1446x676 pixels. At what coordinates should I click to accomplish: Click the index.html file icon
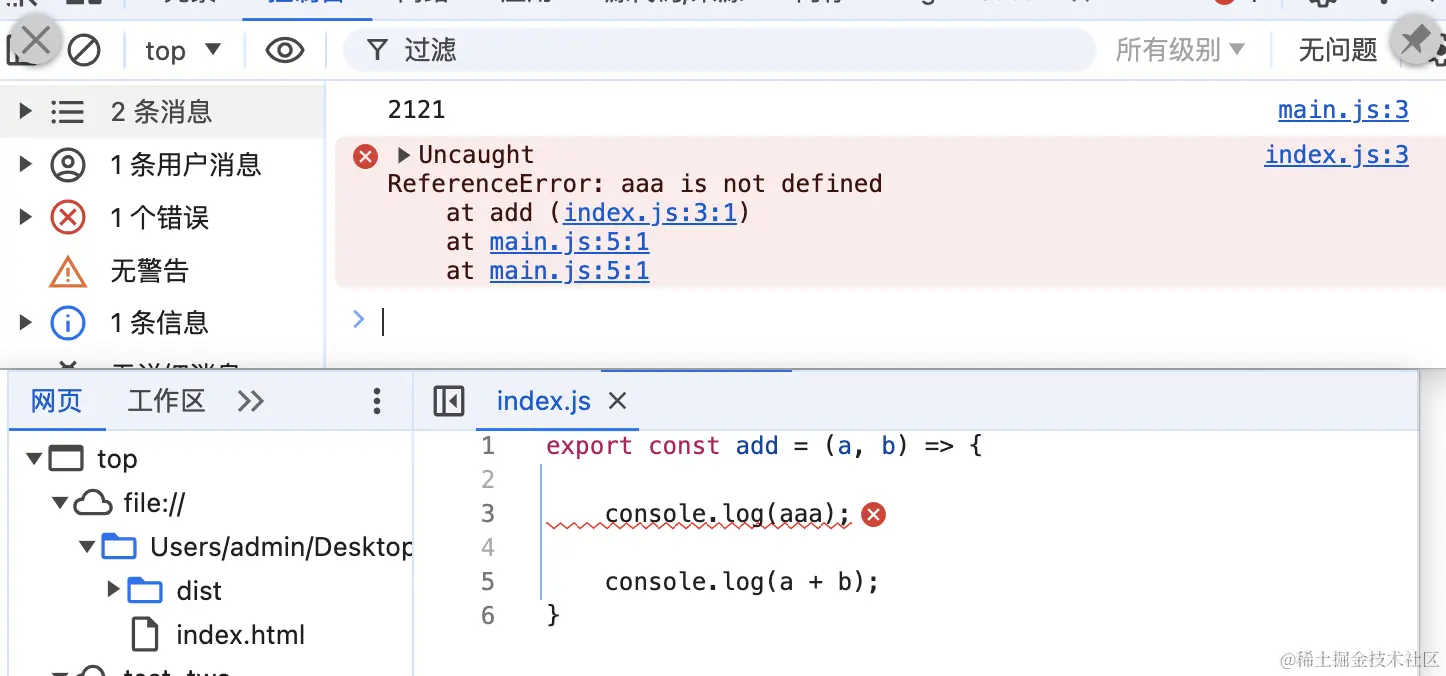pos(146,634)
